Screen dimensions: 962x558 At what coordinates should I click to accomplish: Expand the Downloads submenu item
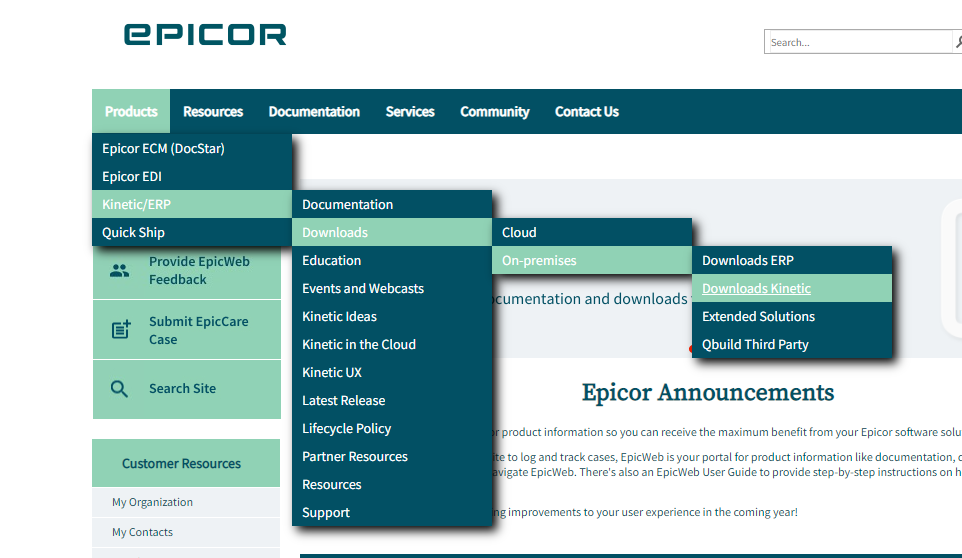[392, 232]
